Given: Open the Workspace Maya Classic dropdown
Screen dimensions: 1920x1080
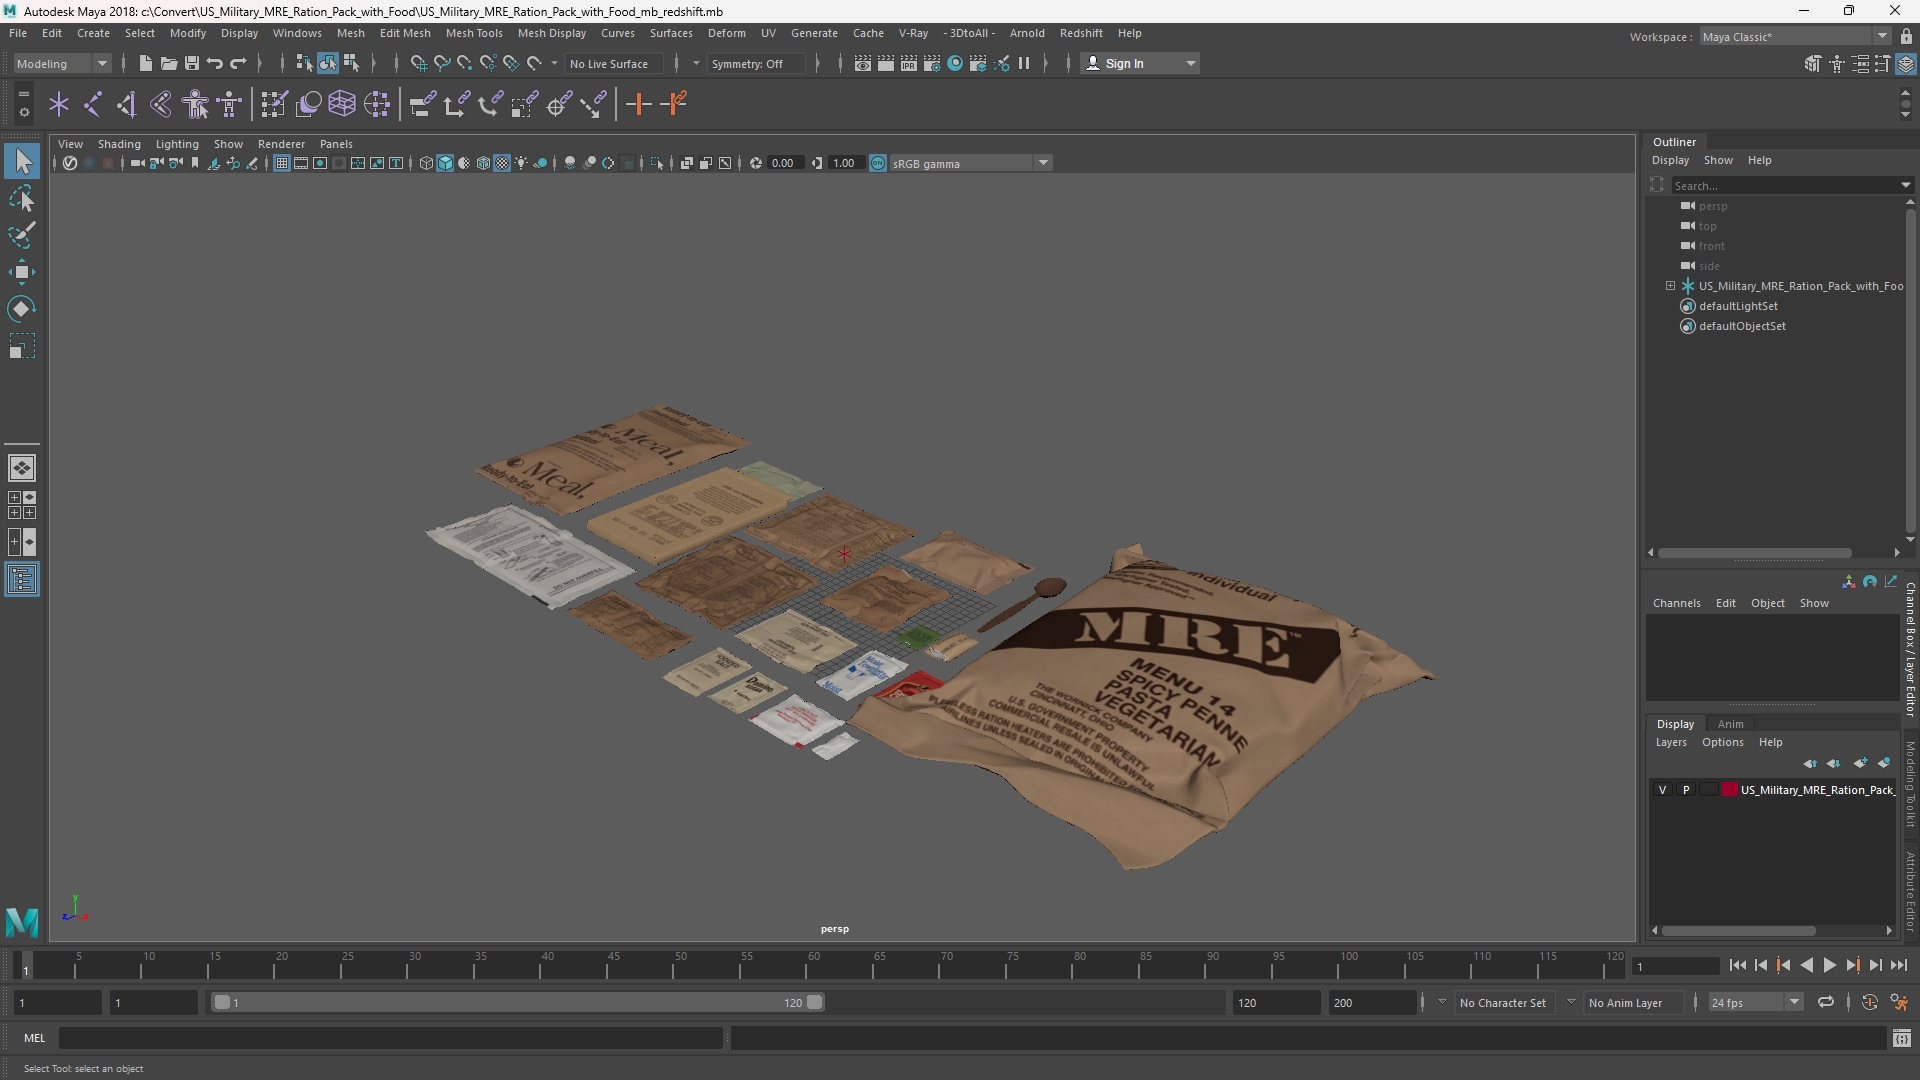Looking at the screenshot, I should coord(1795,37).
